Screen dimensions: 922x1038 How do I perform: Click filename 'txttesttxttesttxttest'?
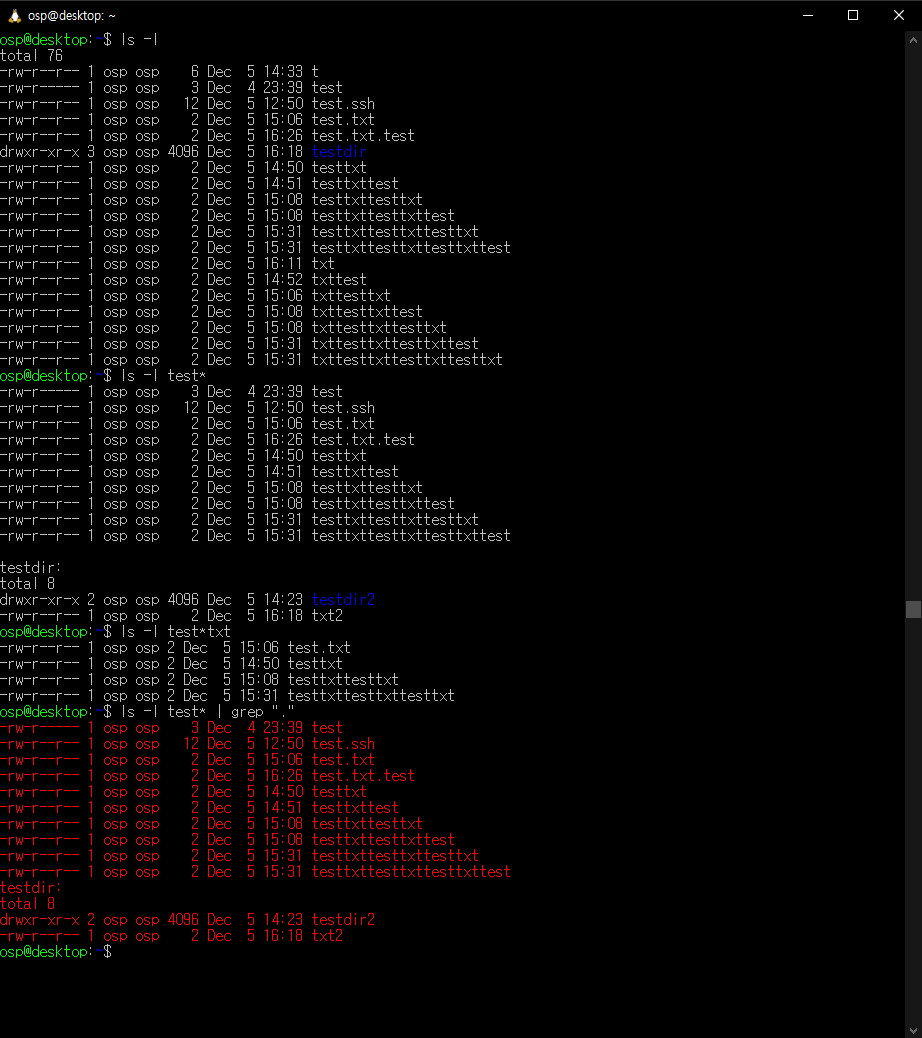tap(394, 344)
